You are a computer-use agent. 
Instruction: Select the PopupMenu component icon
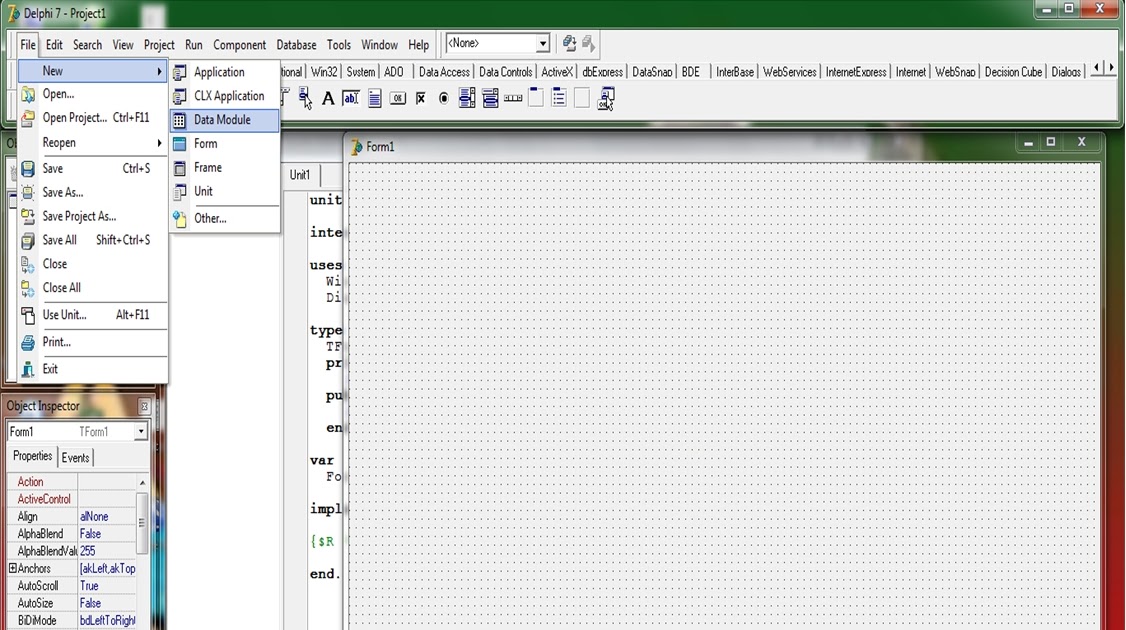pyautogui.click(x=305, y=98)
